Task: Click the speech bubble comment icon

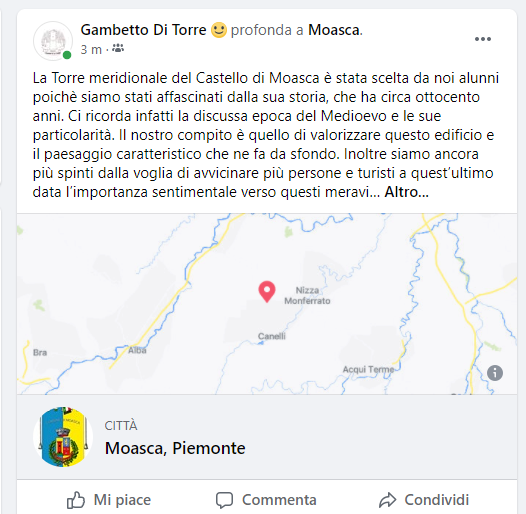Action: pos(224,500)
